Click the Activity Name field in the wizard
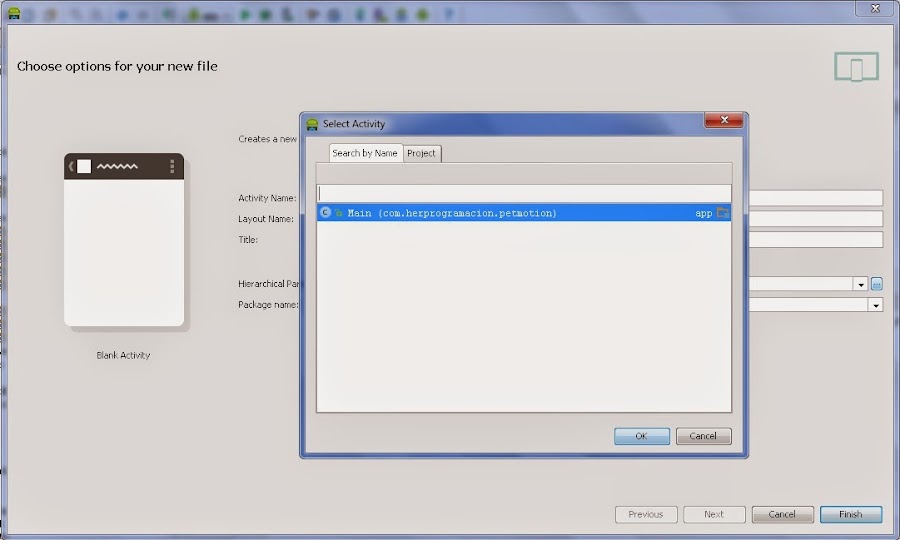 [816, 198]
